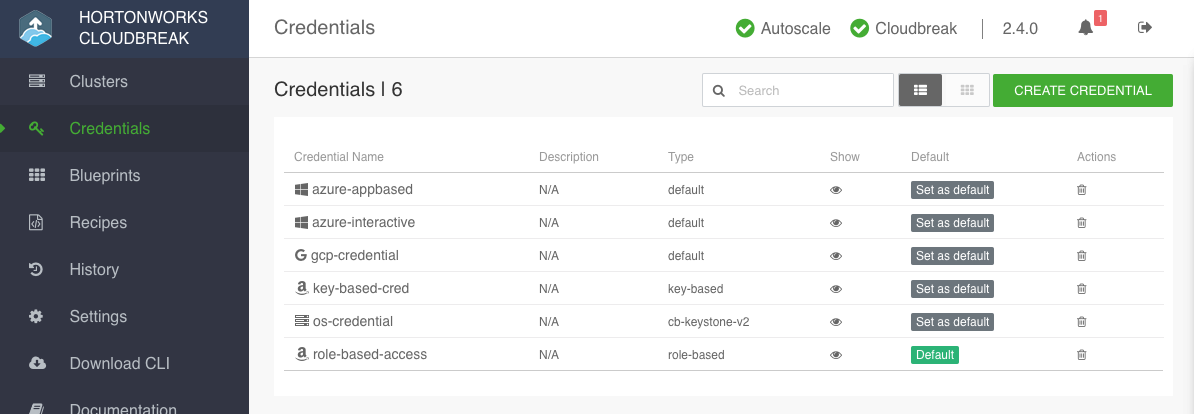Delete the gcp-credential using its trash icon
The width and height of the screenshot is (1194, 414).
1081,256
